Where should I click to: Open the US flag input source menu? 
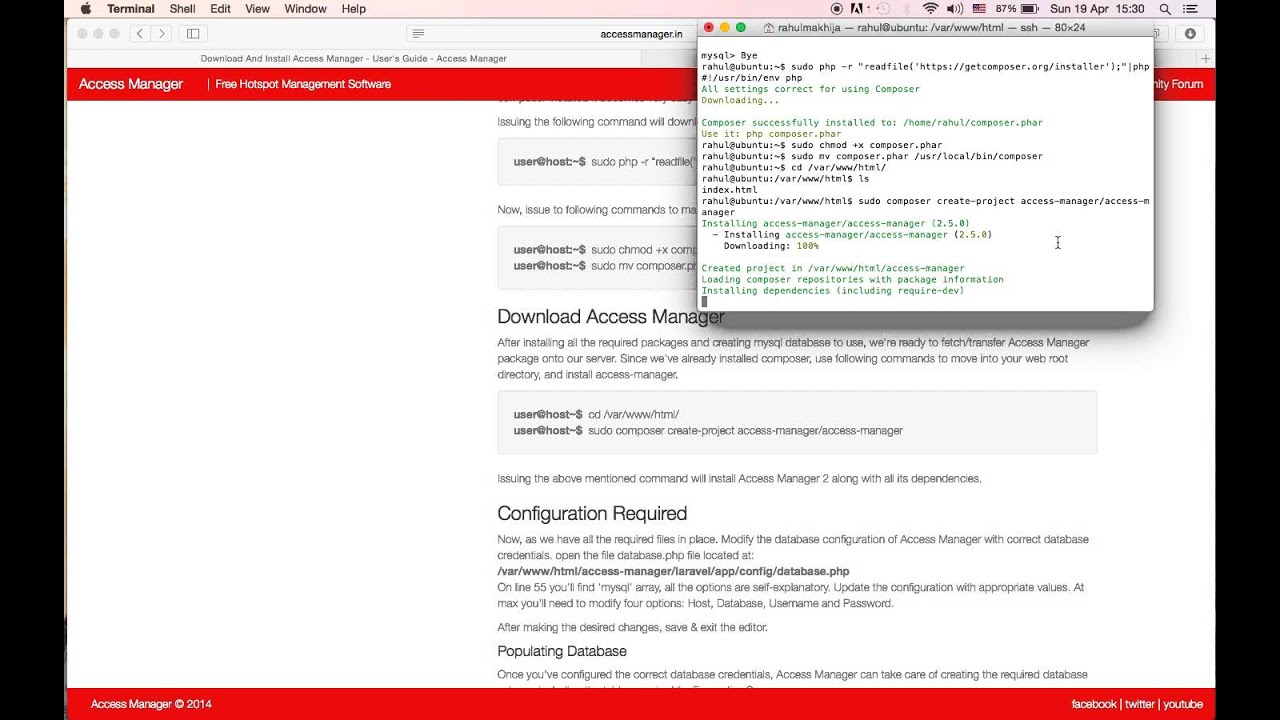(x=979, y=9)
